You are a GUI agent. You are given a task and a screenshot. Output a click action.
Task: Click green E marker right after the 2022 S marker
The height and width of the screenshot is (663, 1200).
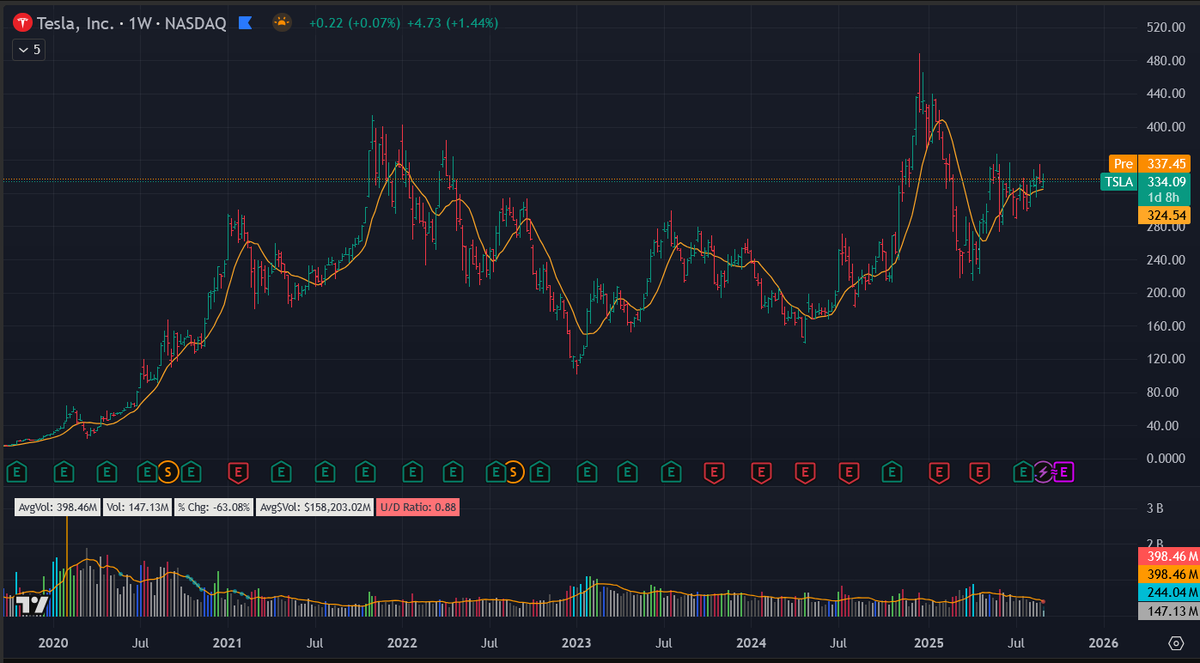click(x=540, y=470)
